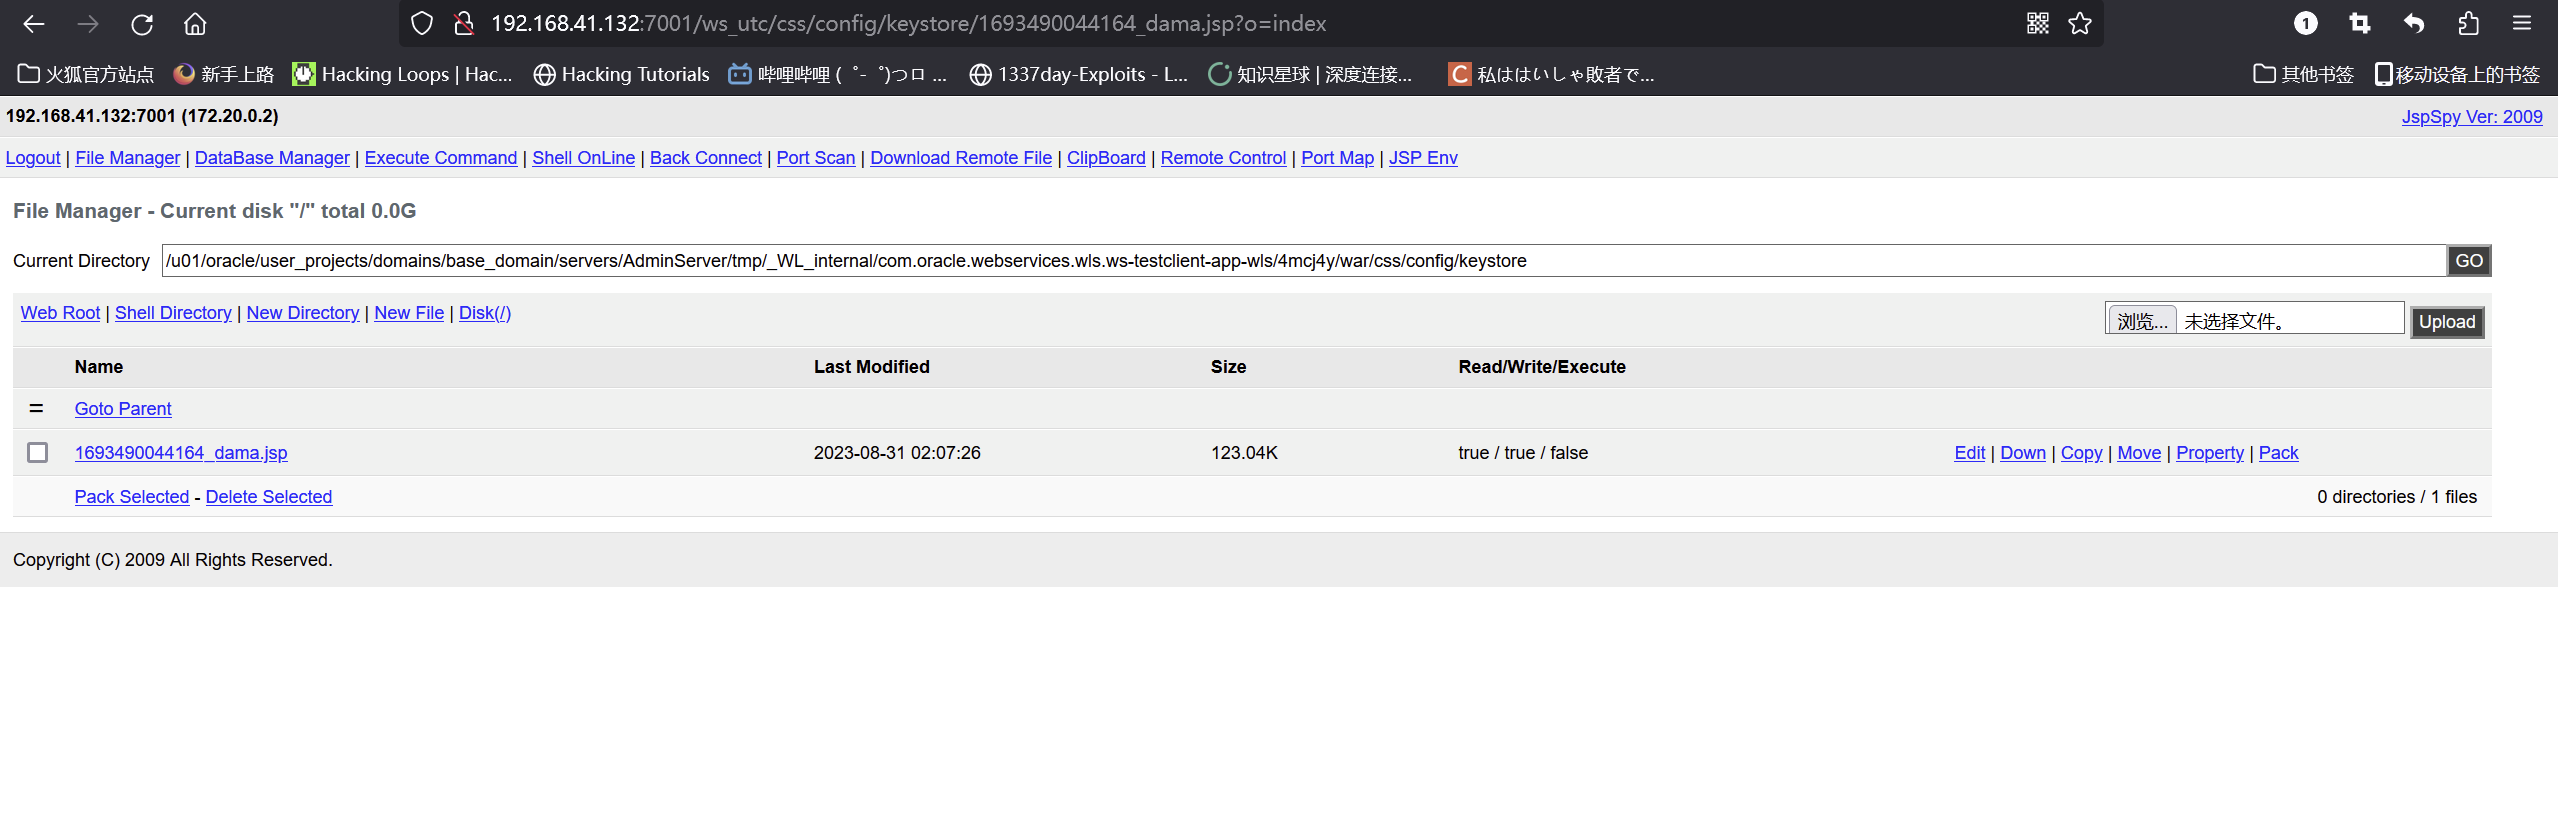Viewport: 2558px width, 827px height.
Task: Reload the page with the refresh icon
Action: point(142,24)
